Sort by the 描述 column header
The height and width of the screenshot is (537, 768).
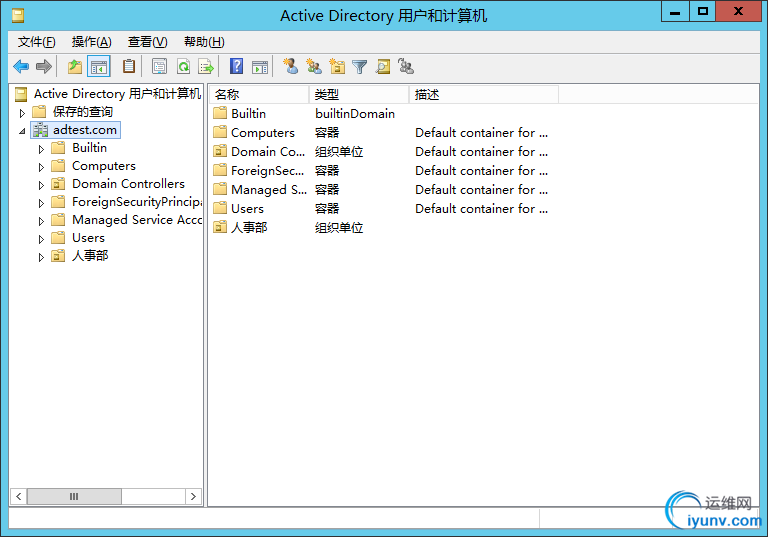tap(484, 94)
